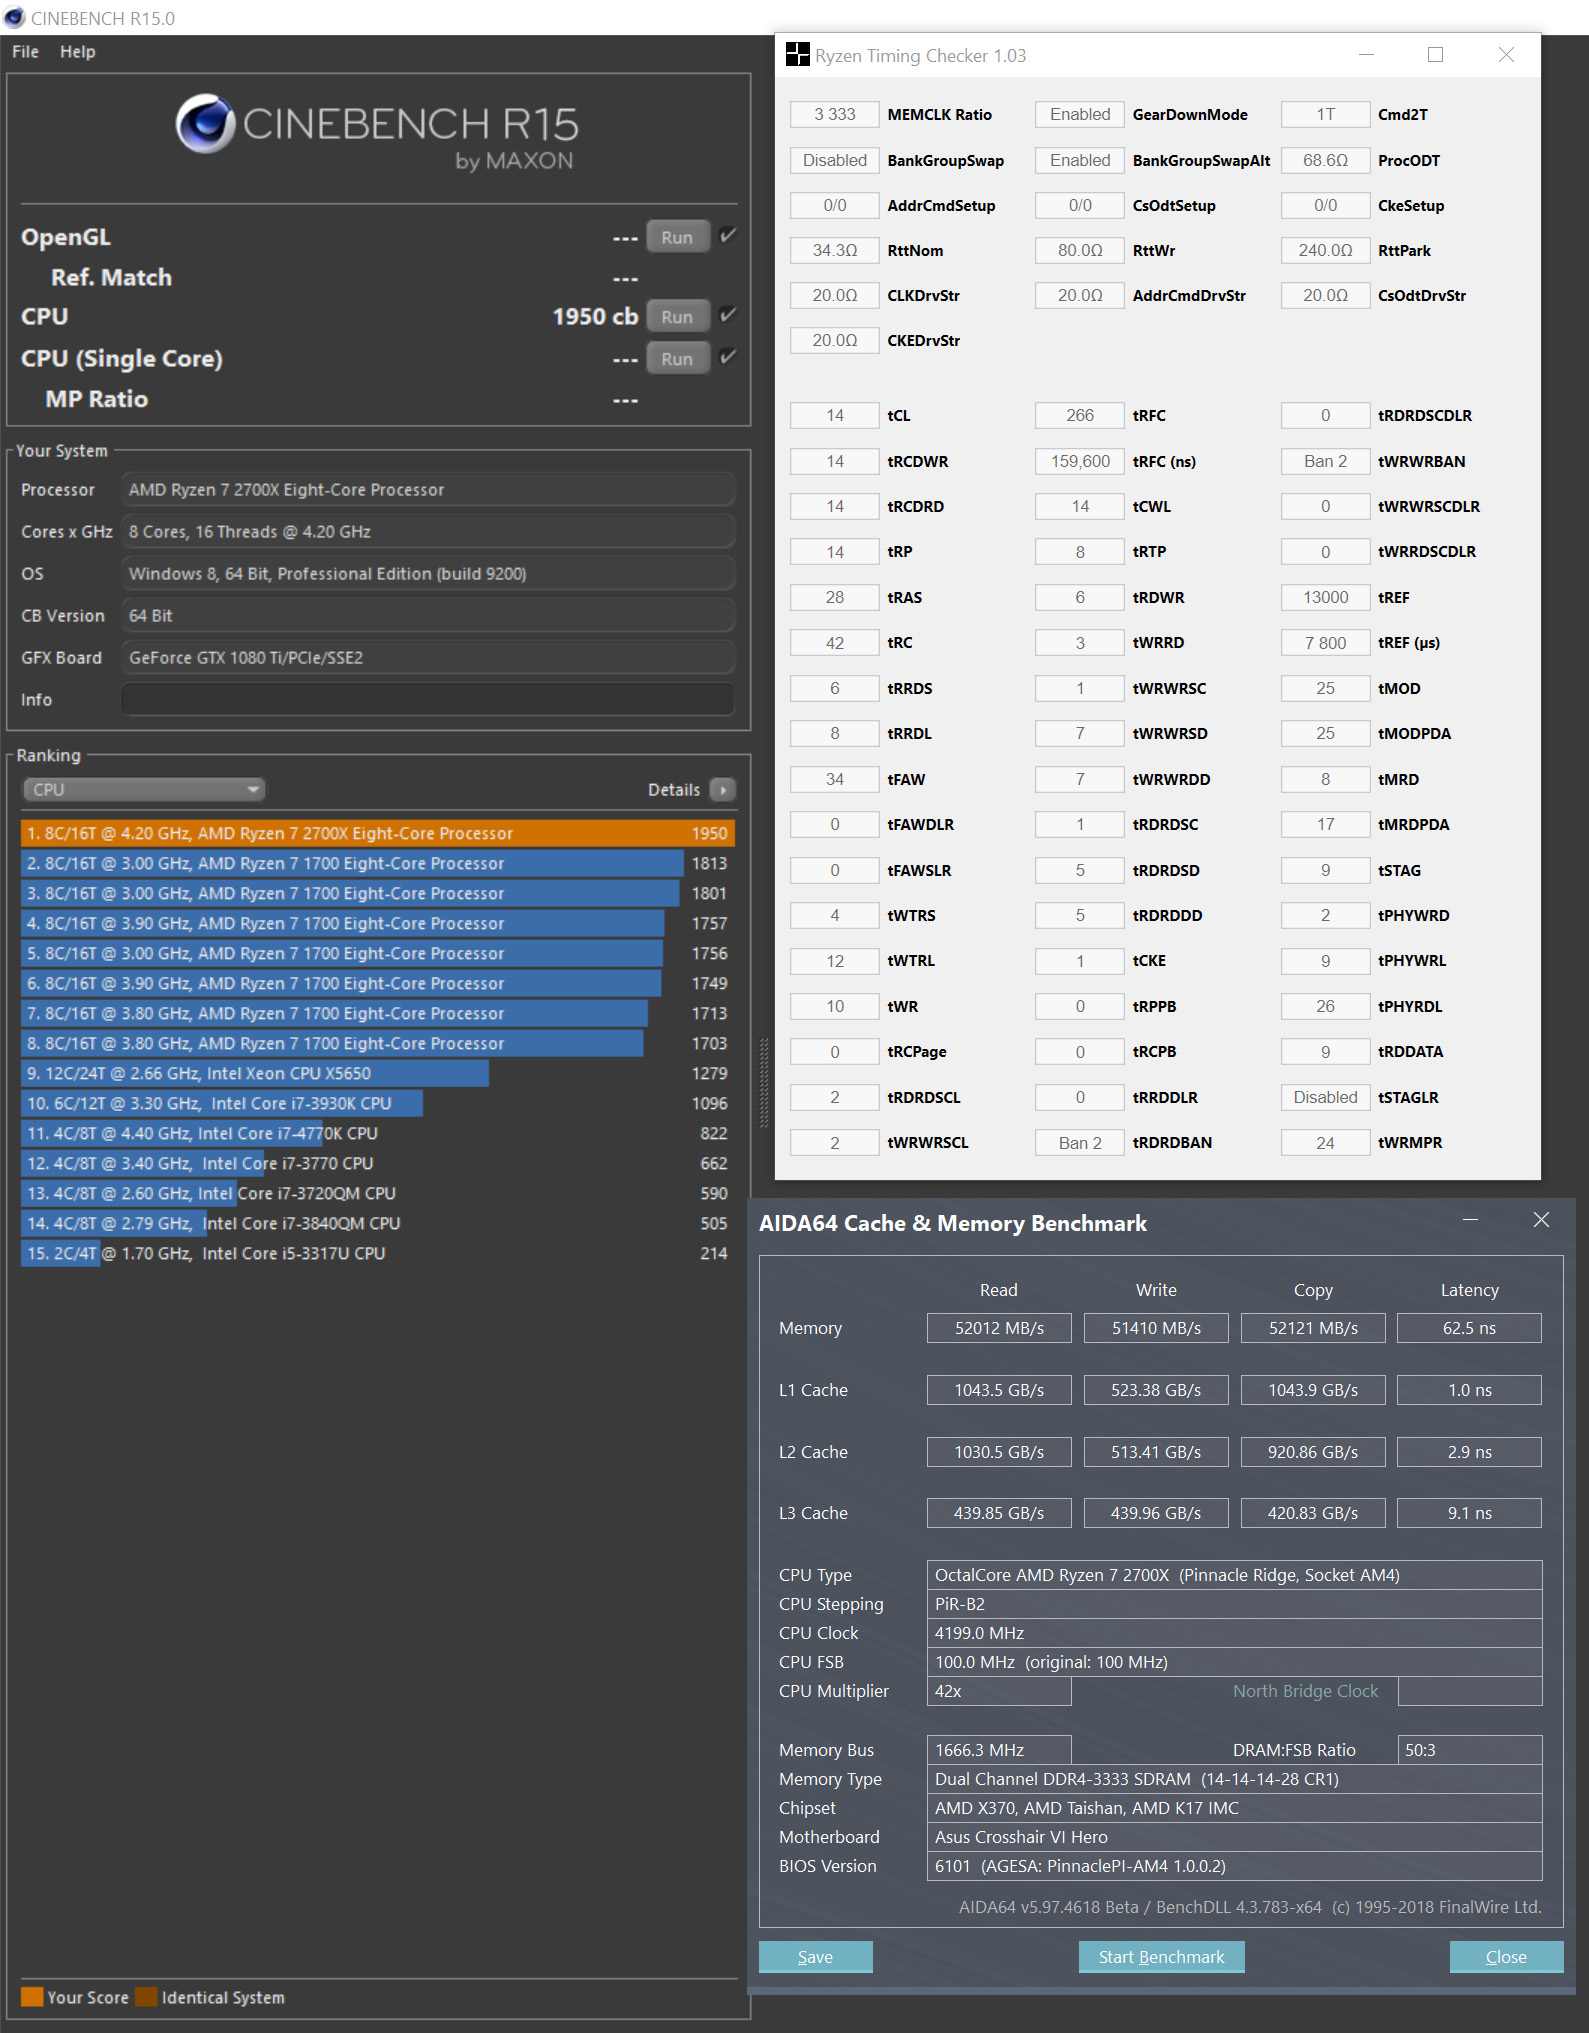The height and width of the screenshot is (2033, 1589).
Task: Click the CPU score 1950 cb
Action: (x=595, y=317)
